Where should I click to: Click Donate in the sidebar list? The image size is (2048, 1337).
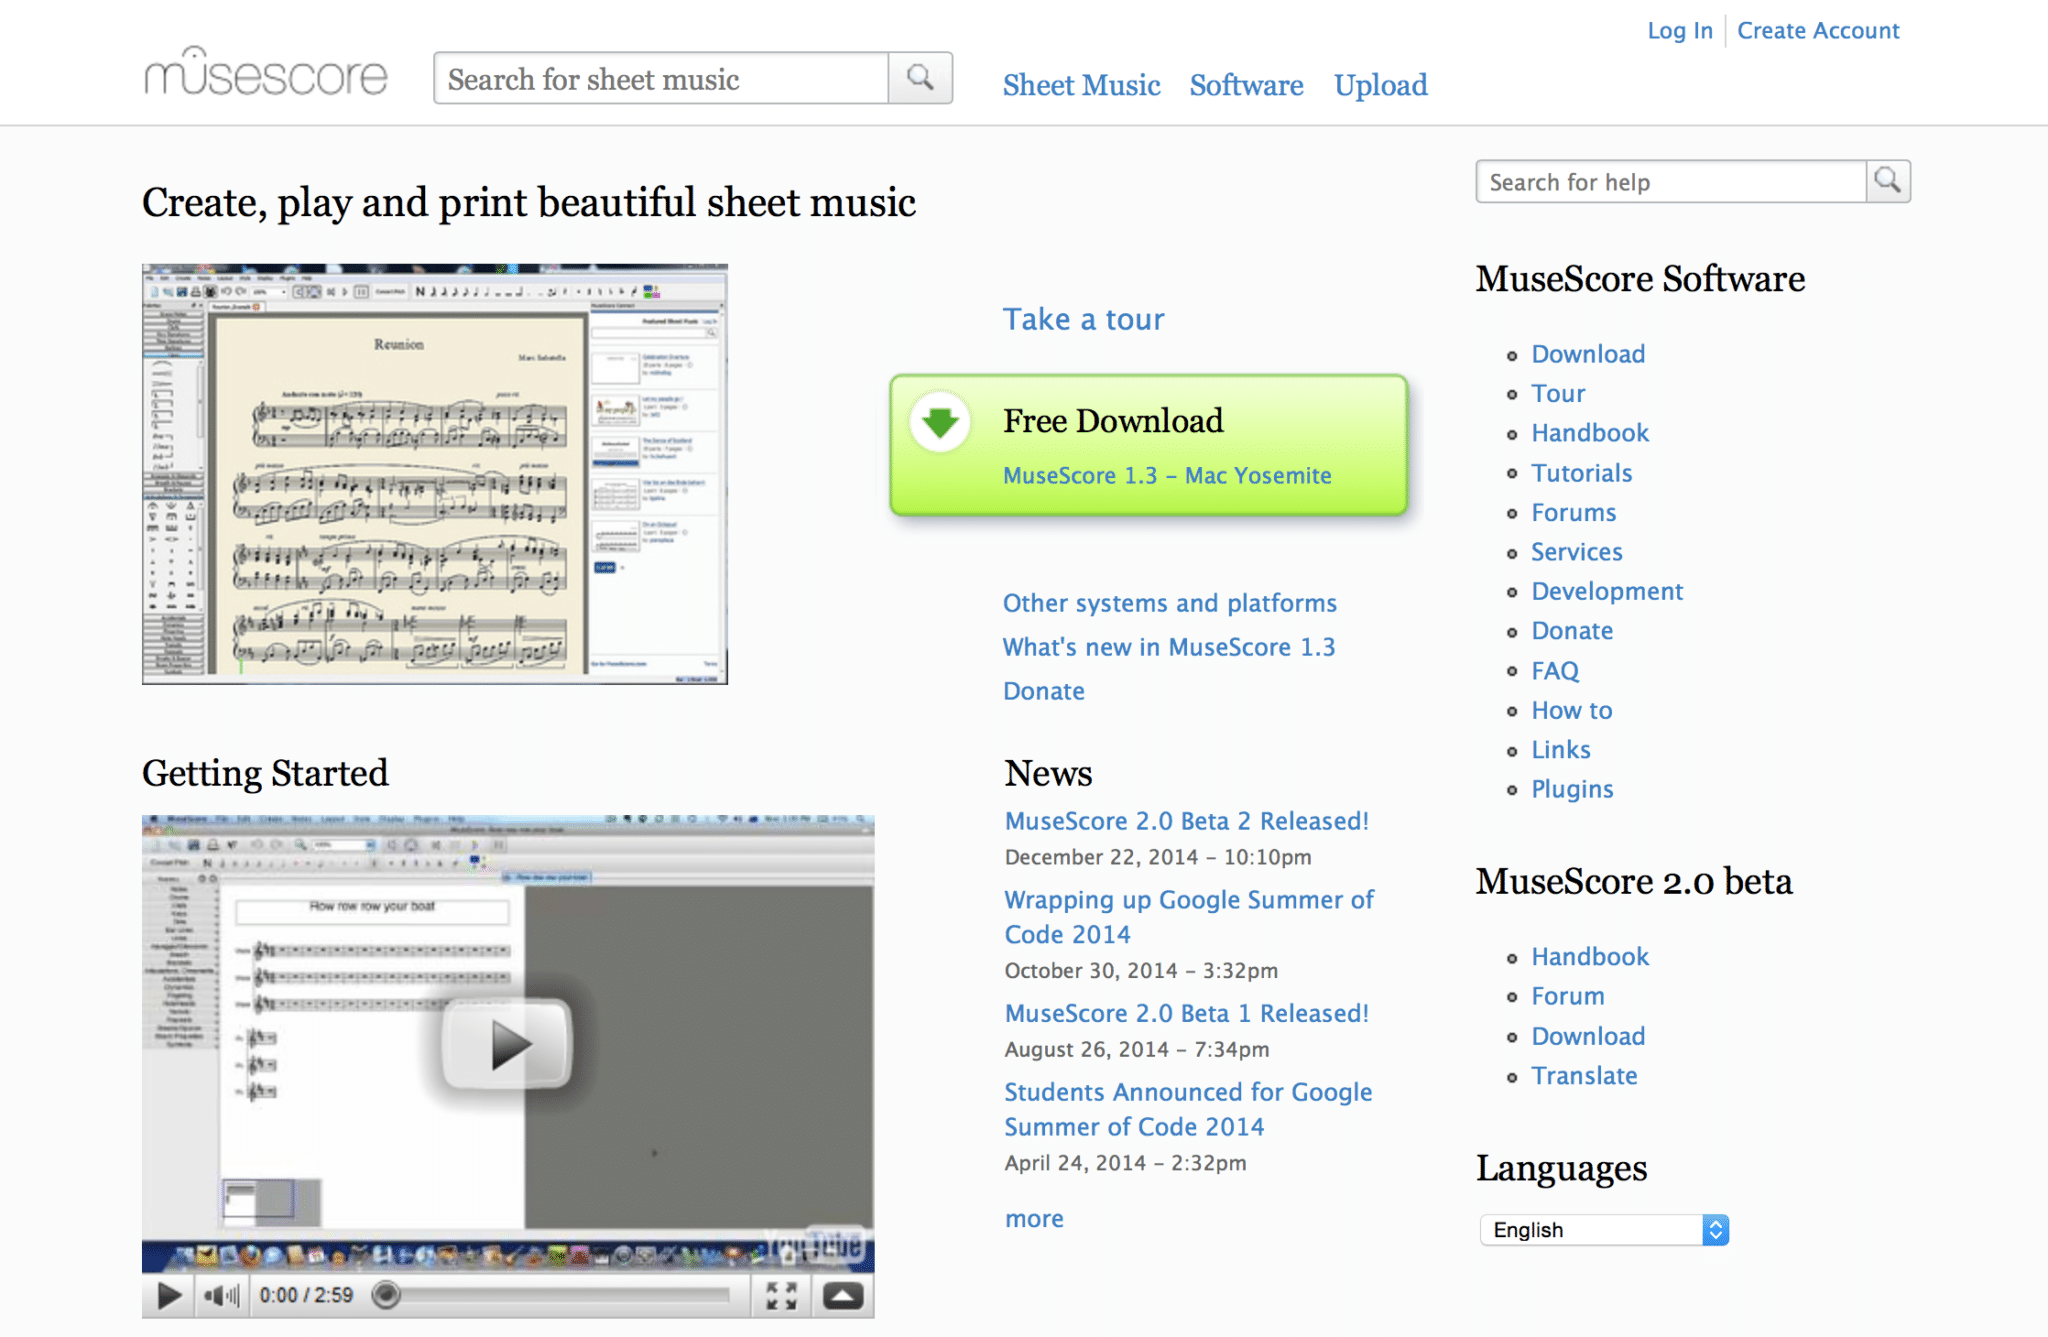(1572, 631)
